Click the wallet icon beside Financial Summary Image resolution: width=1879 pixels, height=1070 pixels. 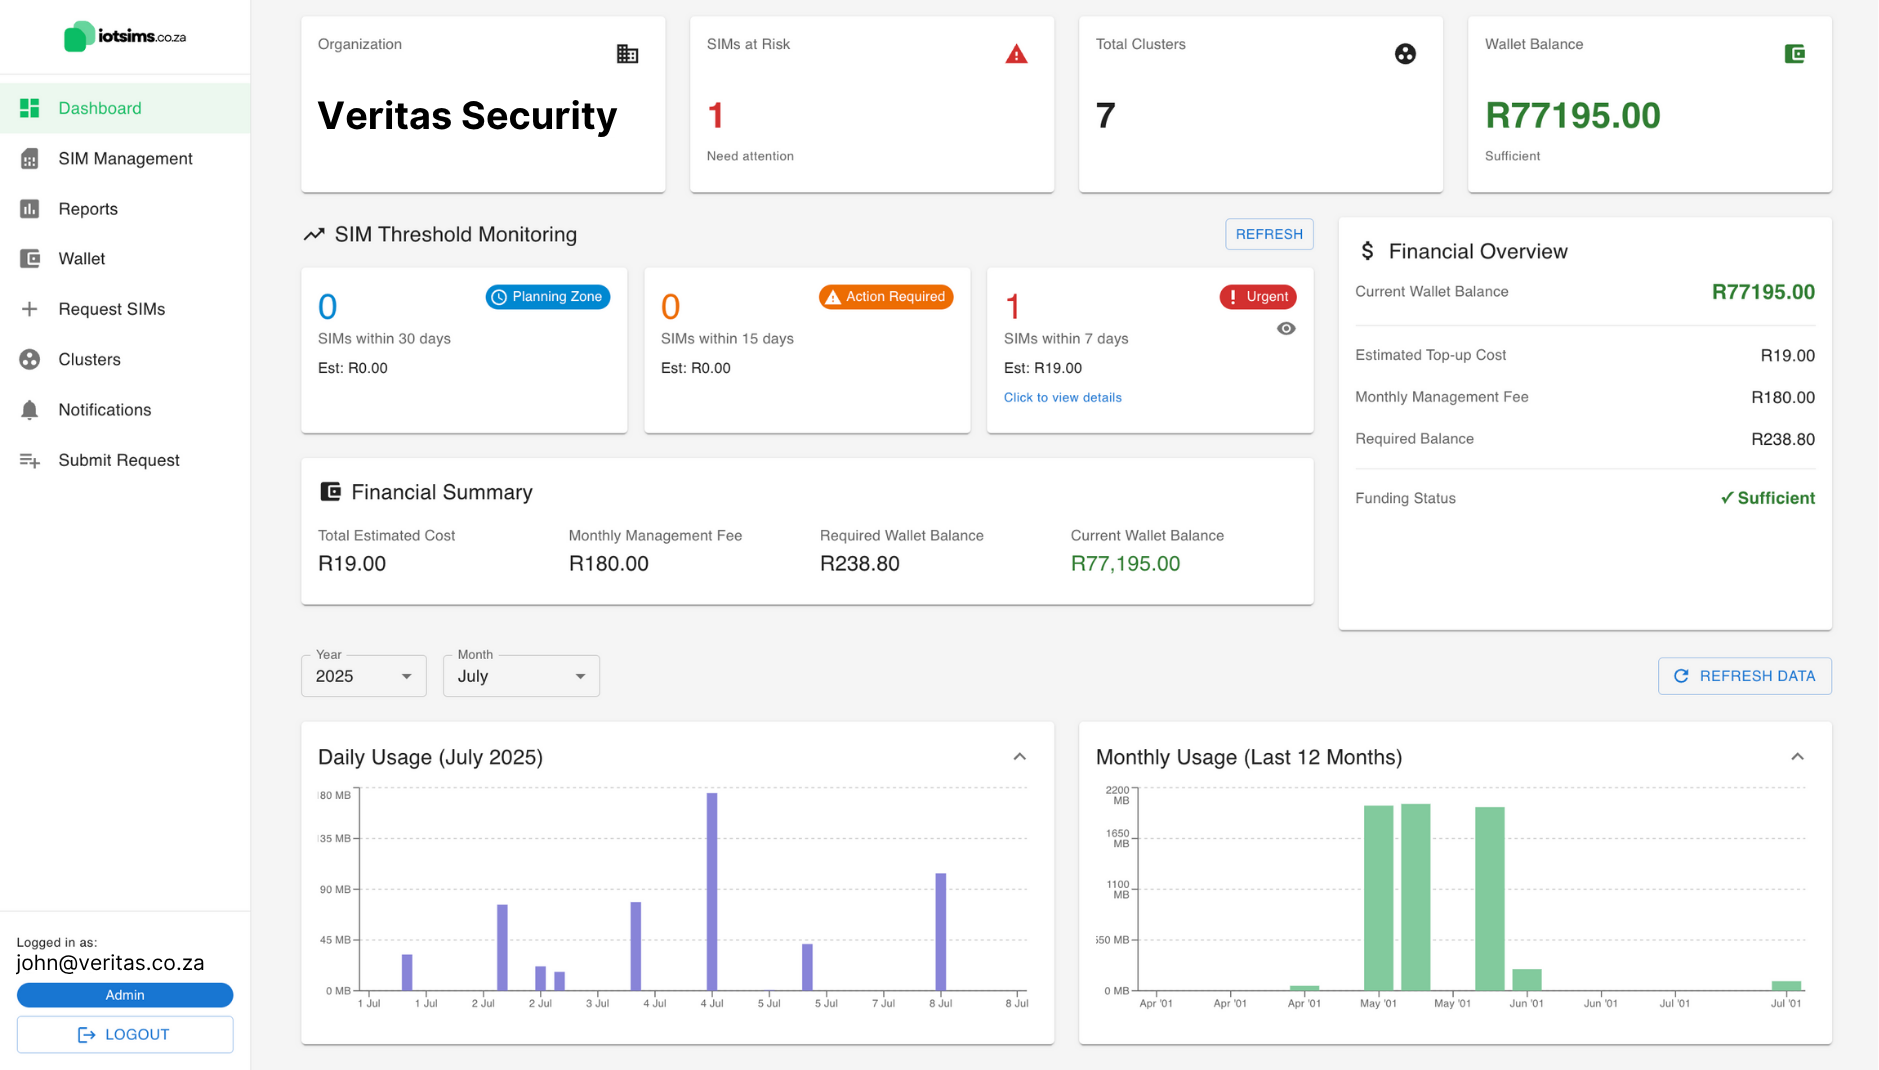(330, 492)
